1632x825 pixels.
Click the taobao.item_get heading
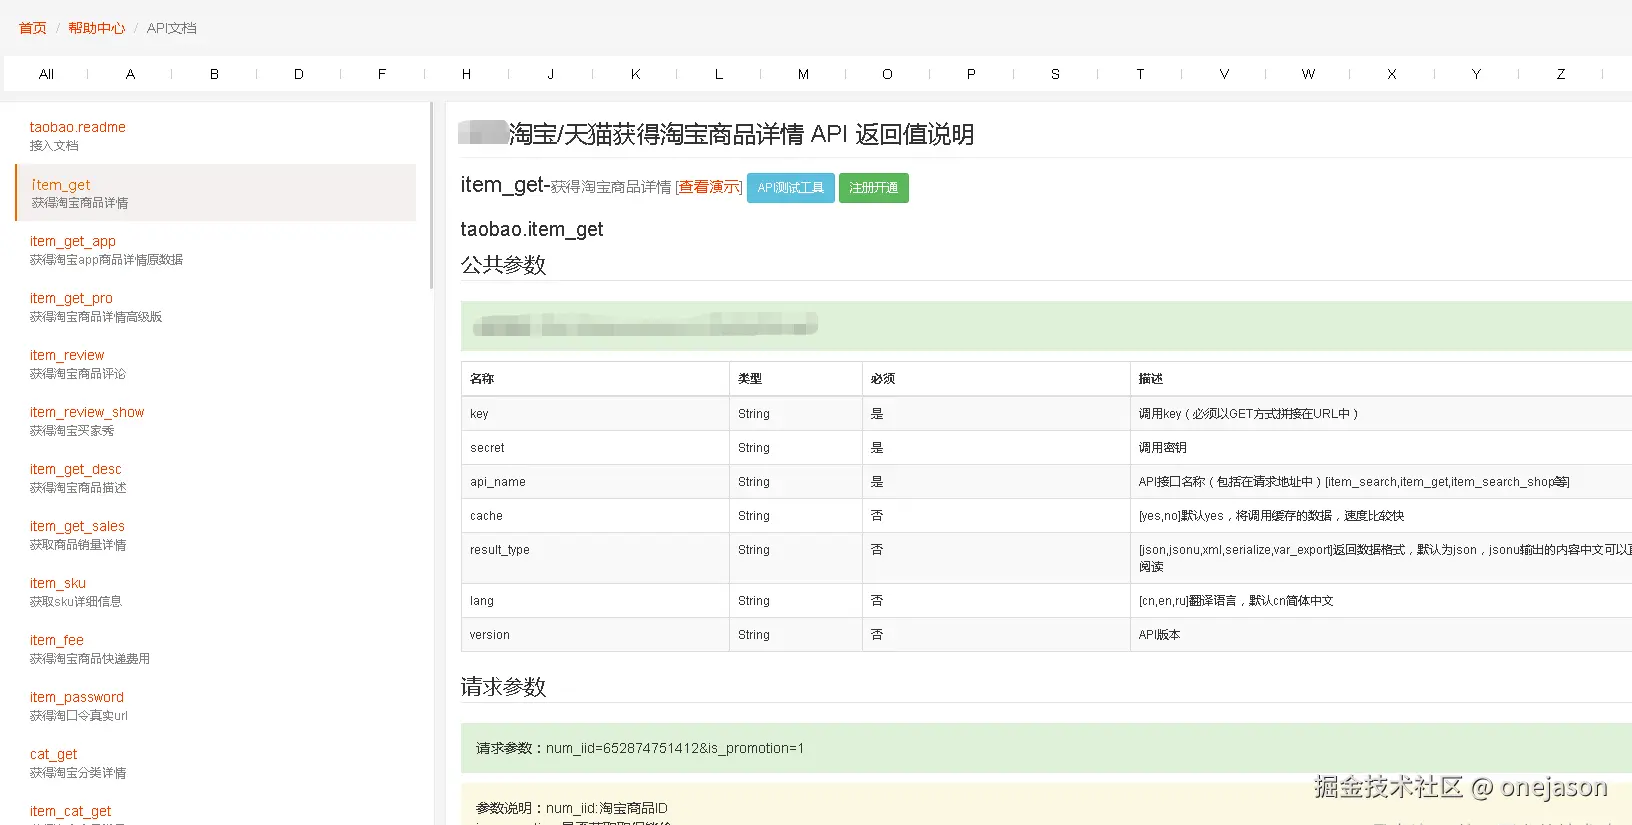532,229
